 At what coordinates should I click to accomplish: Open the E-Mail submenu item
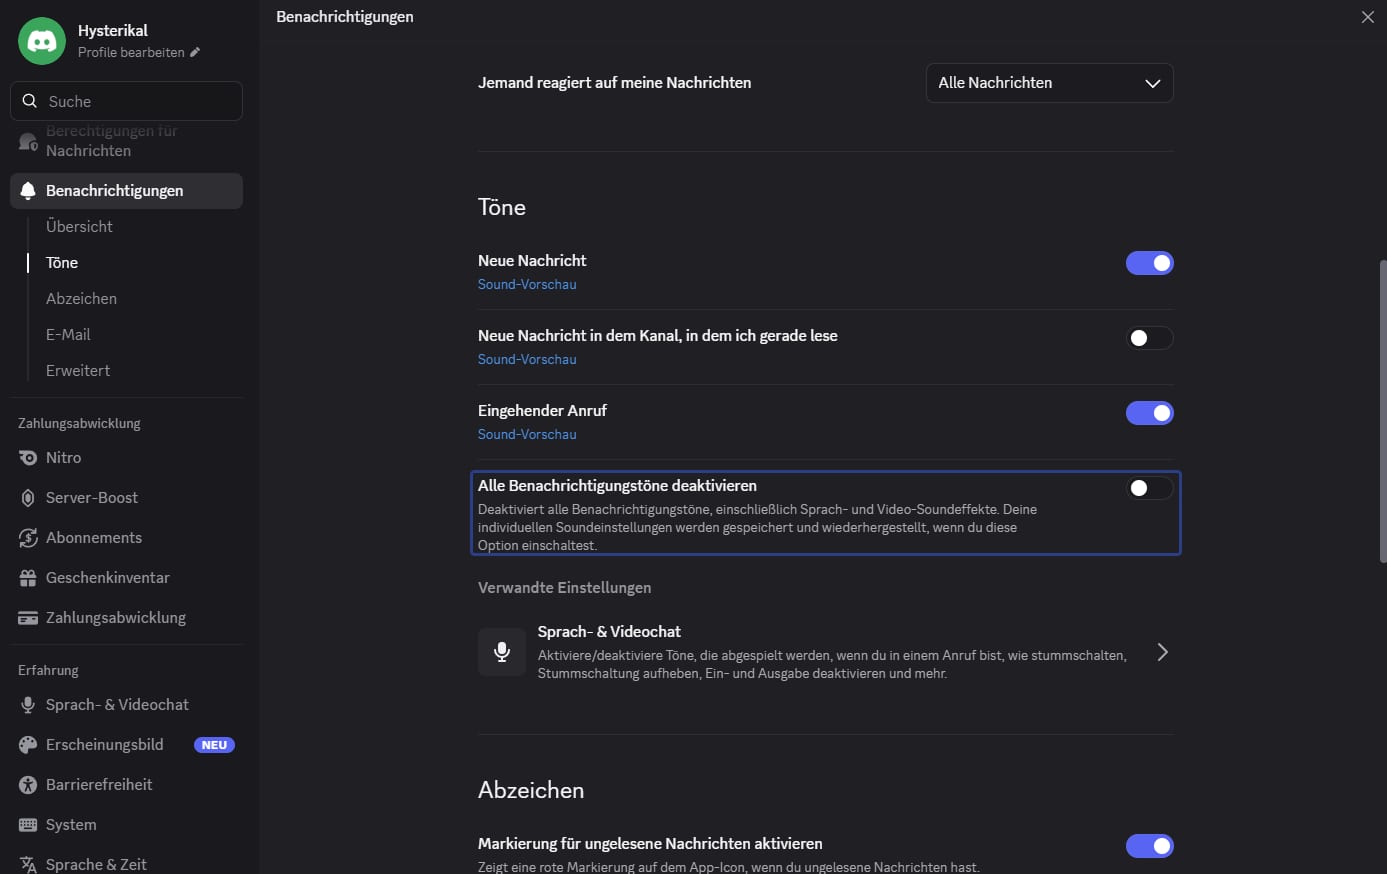coord(68,335)
